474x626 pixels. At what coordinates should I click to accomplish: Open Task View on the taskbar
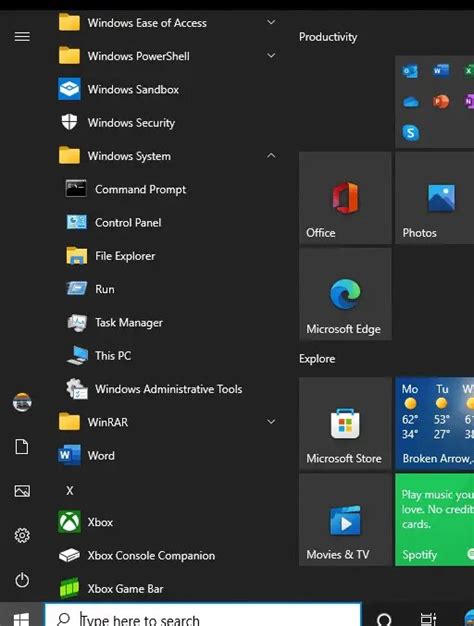pos(428,619)
